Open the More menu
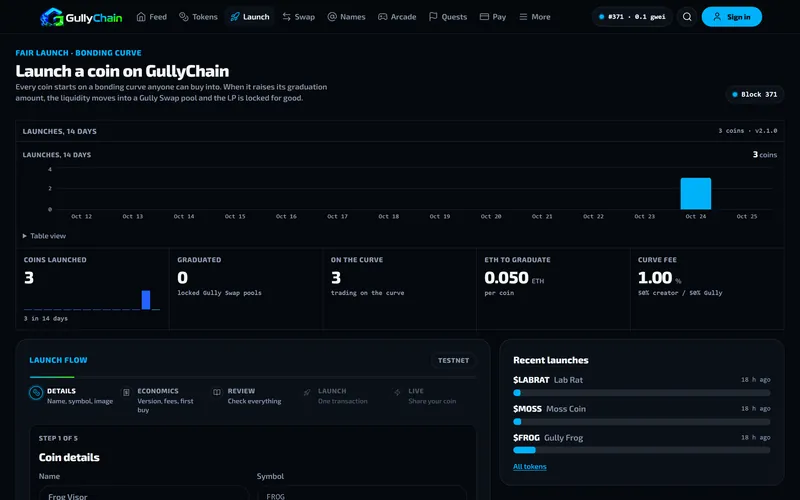The height and width of the screenshot is (500, 800). click(535, 17)
